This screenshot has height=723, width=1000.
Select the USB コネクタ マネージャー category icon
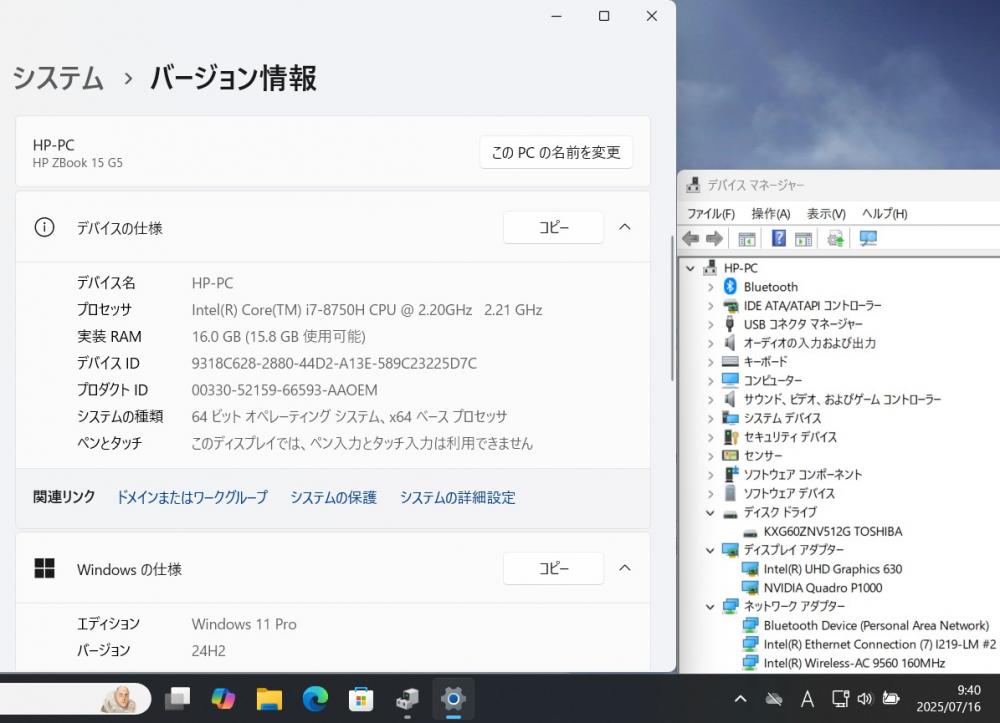pos(730,325)
